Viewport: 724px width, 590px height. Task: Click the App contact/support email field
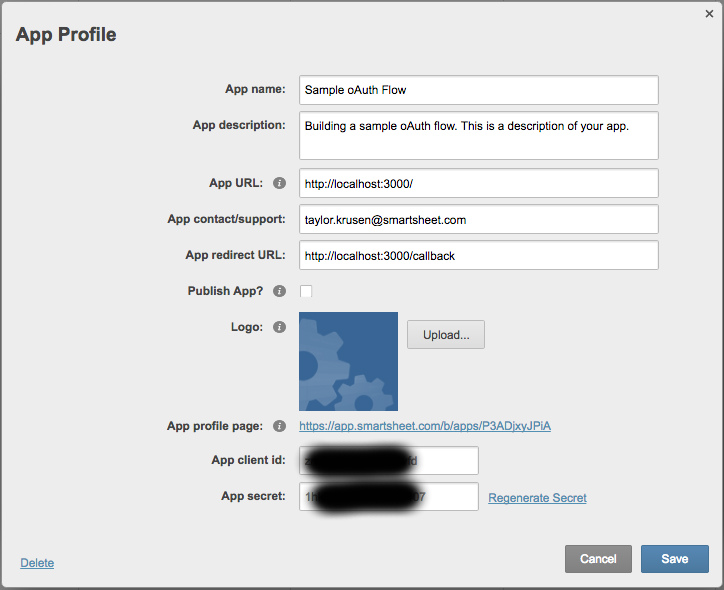(x=478, y=220)
